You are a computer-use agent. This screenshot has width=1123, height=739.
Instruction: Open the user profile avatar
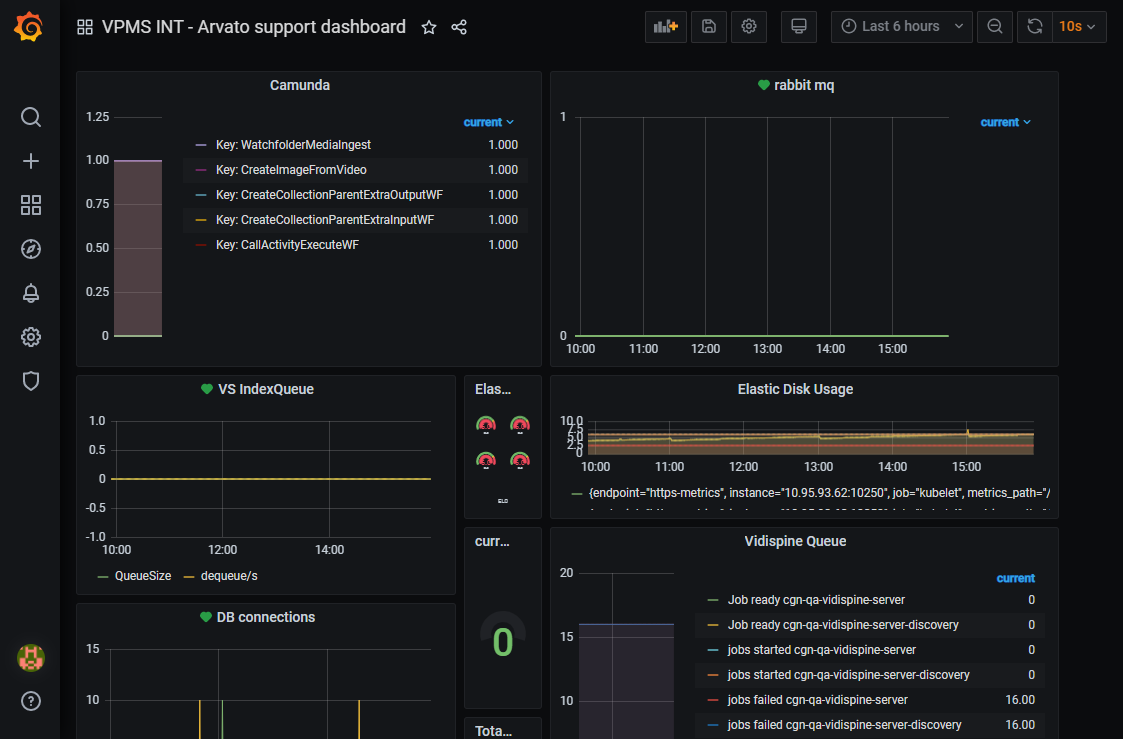31,657
